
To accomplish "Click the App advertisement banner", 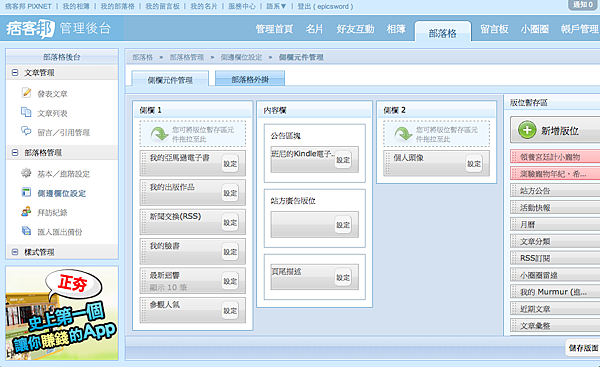I will (62, 313).
